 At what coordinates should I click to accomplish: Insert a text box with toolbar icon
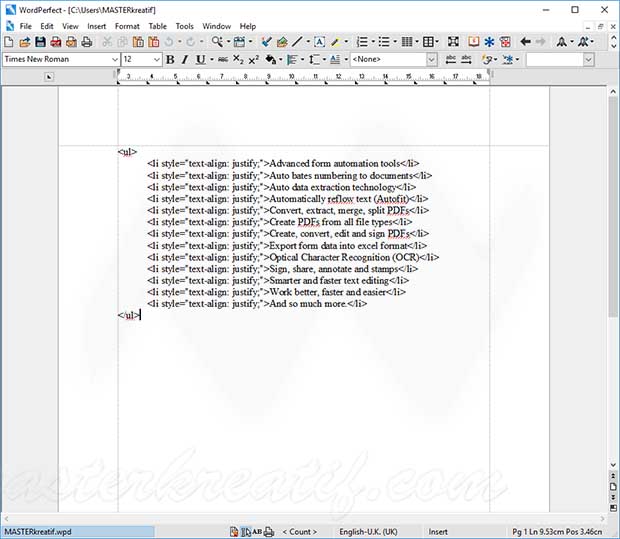click(x=319, y=42)
